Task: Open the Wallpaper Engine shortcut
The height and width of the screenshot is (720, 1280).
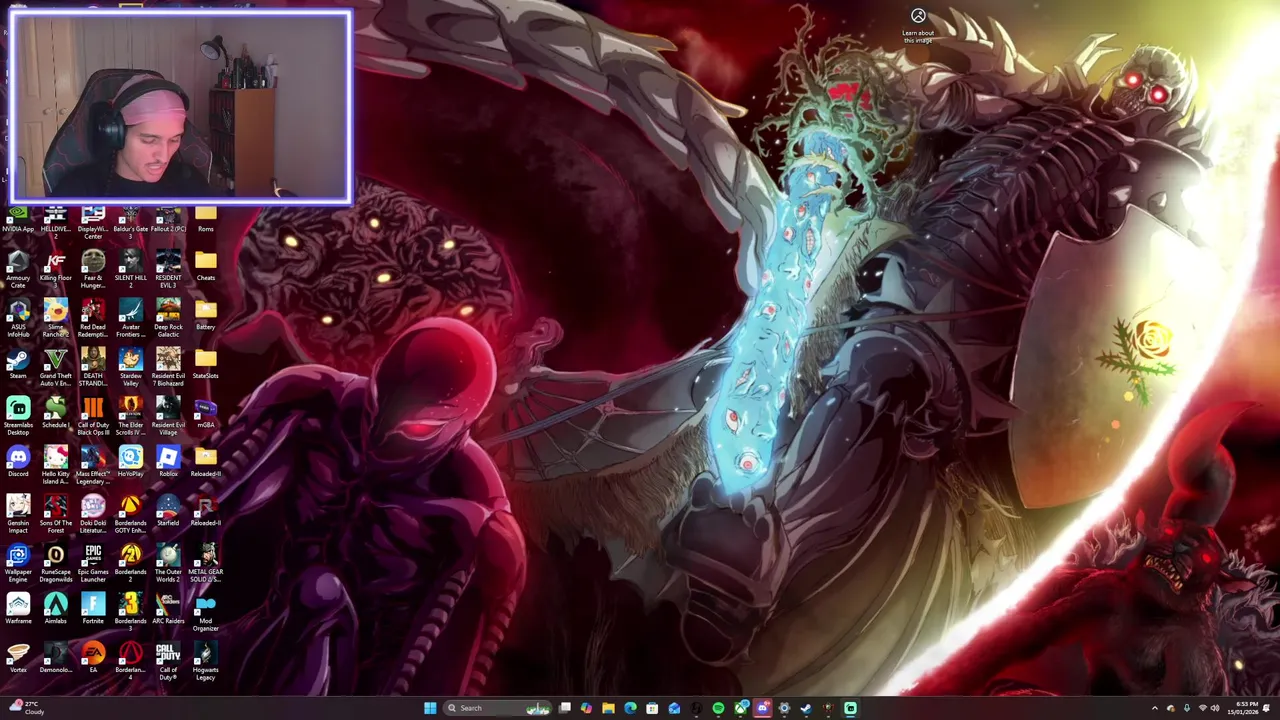Action: [18, 564]
